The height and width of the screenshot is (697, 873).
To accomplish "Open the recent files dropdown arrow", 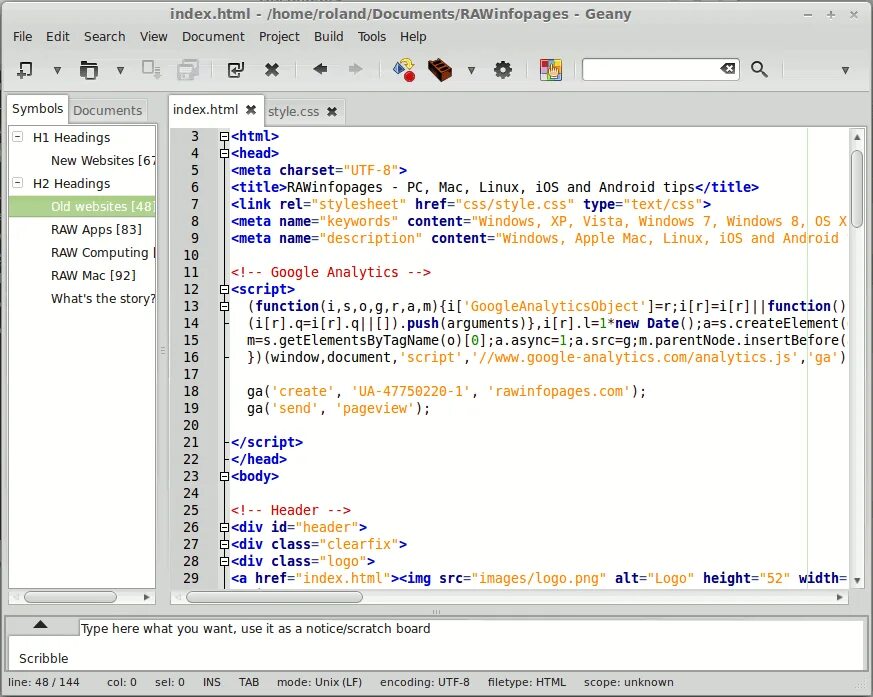I will click(120, 70).
